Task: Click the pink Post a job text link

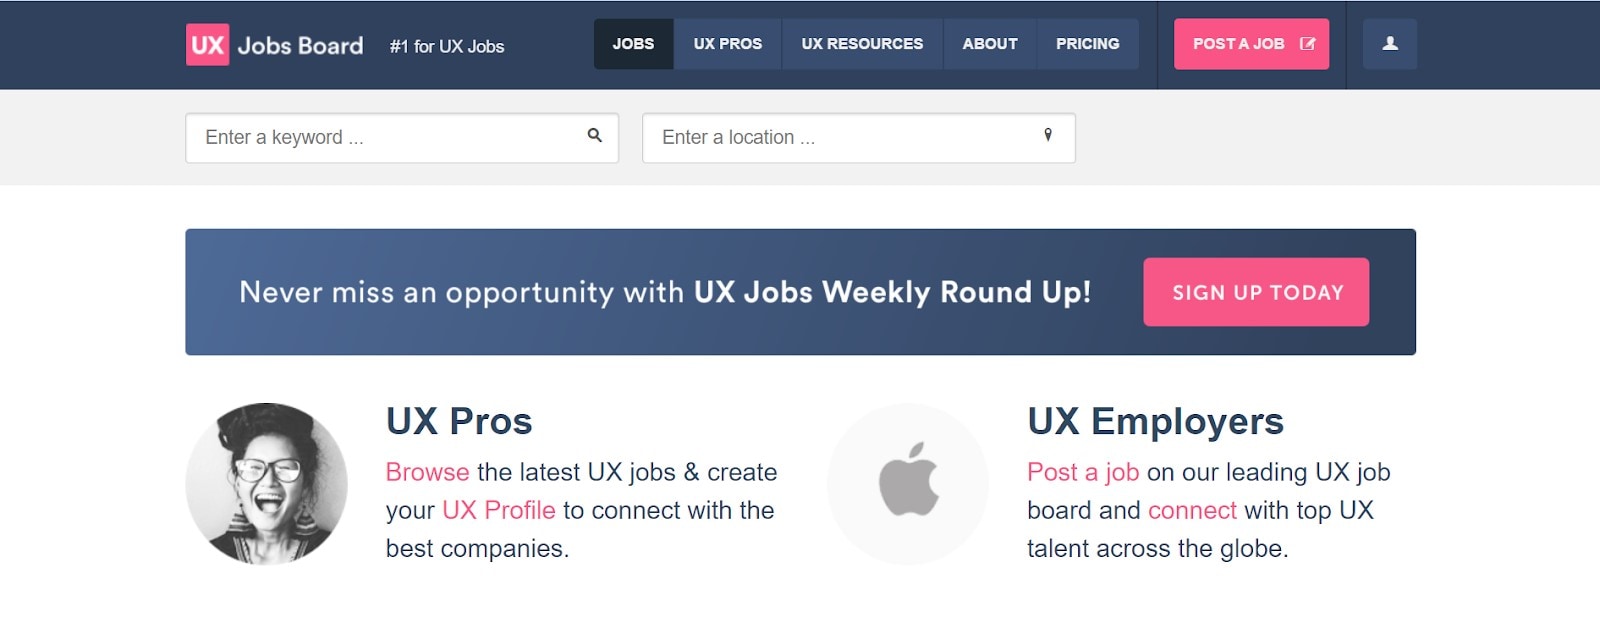Action: click(1083, 472)
